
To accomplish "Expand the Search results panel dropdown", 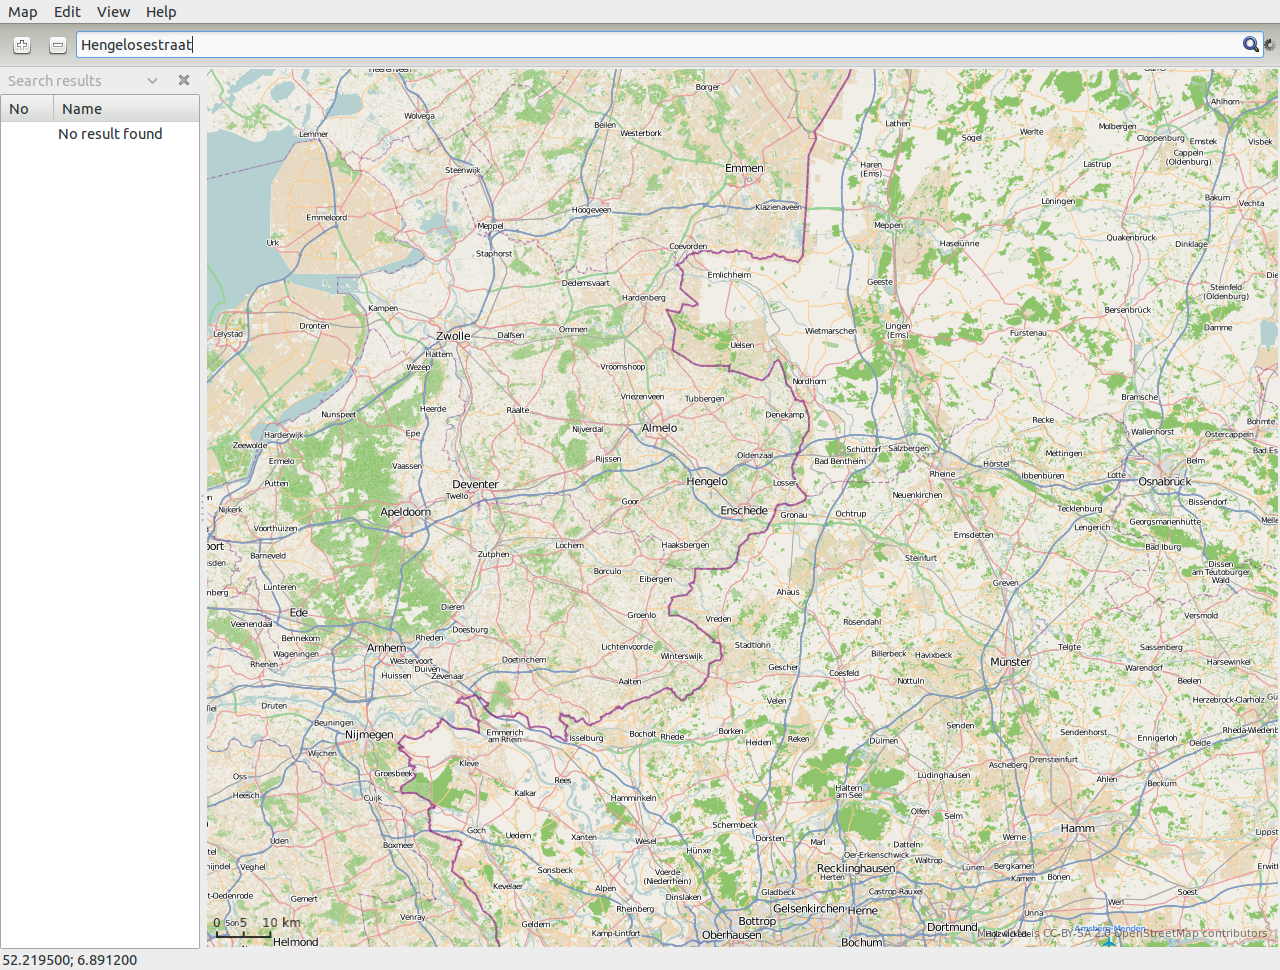I will [x=153, y=81].
